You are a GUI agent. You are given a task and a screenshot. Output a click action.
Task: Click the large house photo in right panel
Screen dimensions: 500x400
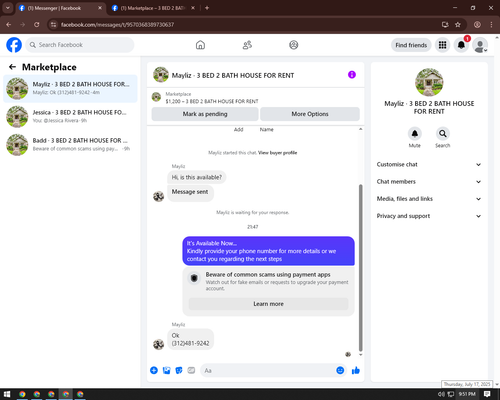tap(429, 82)
